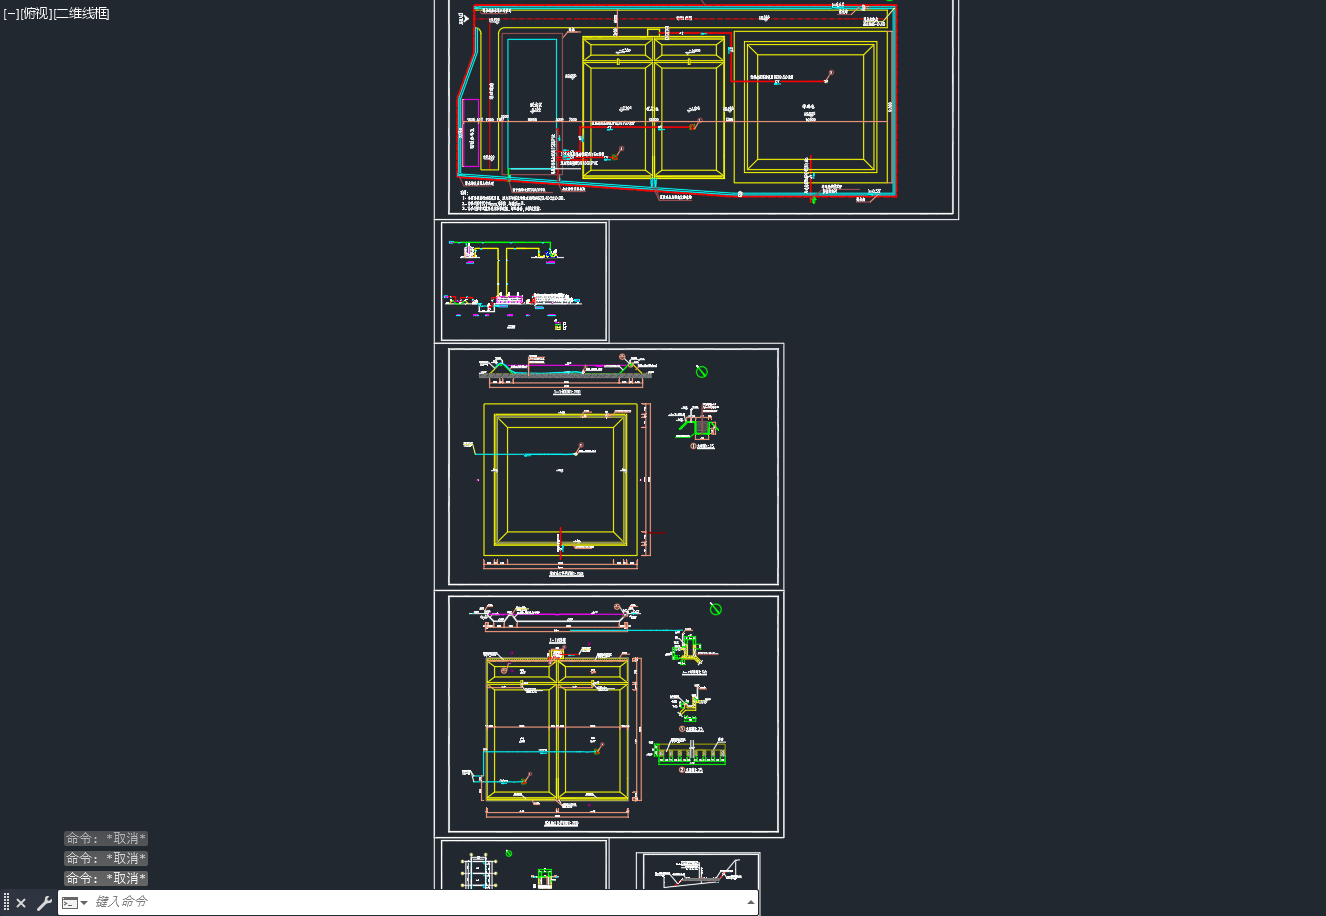Open the [-] viewport controls menu
The height and width of the screenshot is (916, 1326).
pos(11,13)
